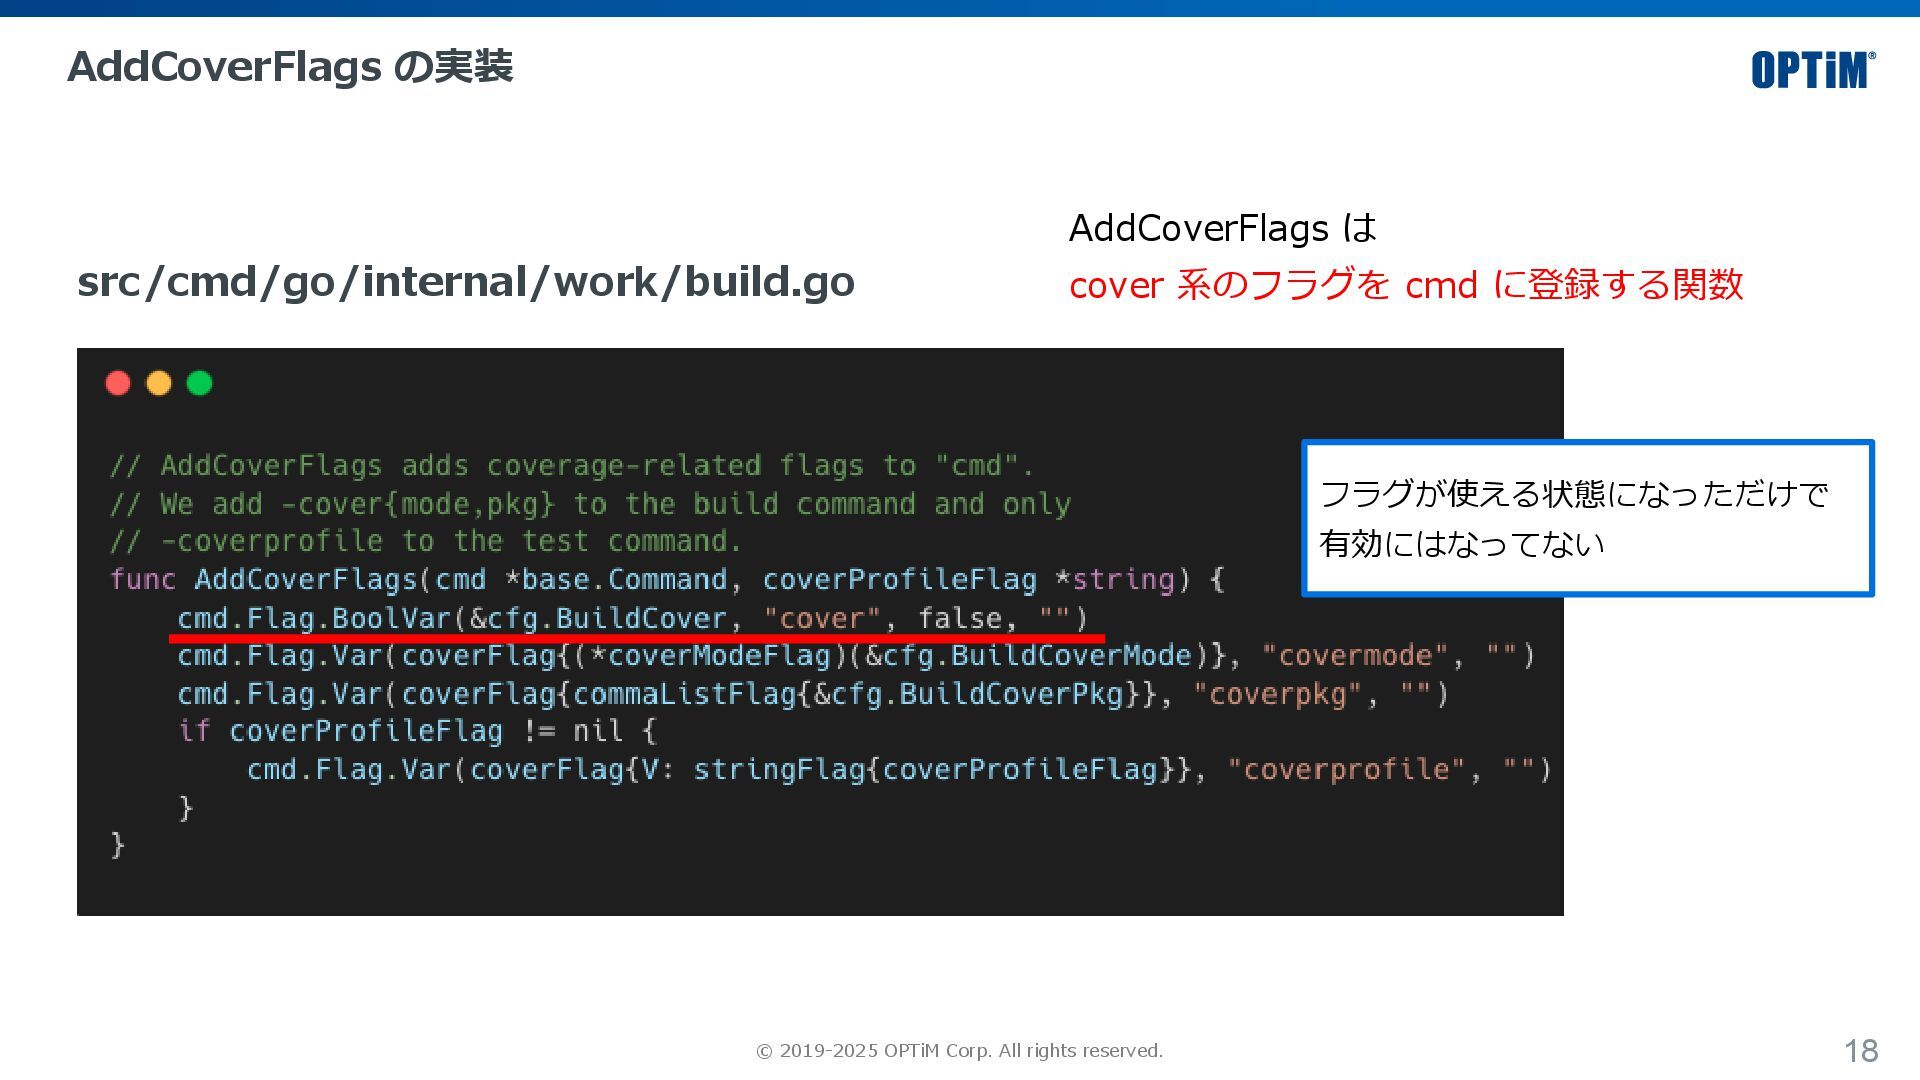The height and width of the screenshot is (1080, 1920).
Task: Click the slide title AddCoverFlags の実装
Action: (290, 67)
